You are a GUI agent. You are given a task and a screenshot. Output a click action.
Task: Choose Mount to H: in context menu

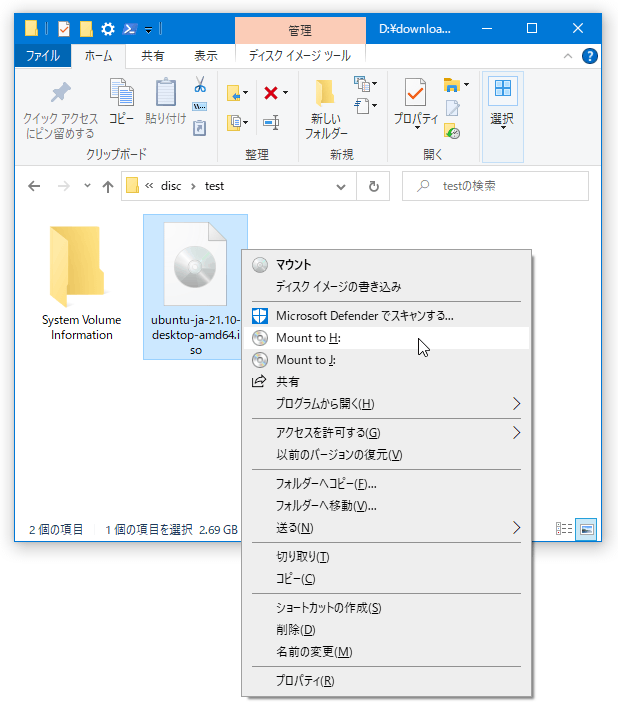pyautogui.click(x=386, y=338)
